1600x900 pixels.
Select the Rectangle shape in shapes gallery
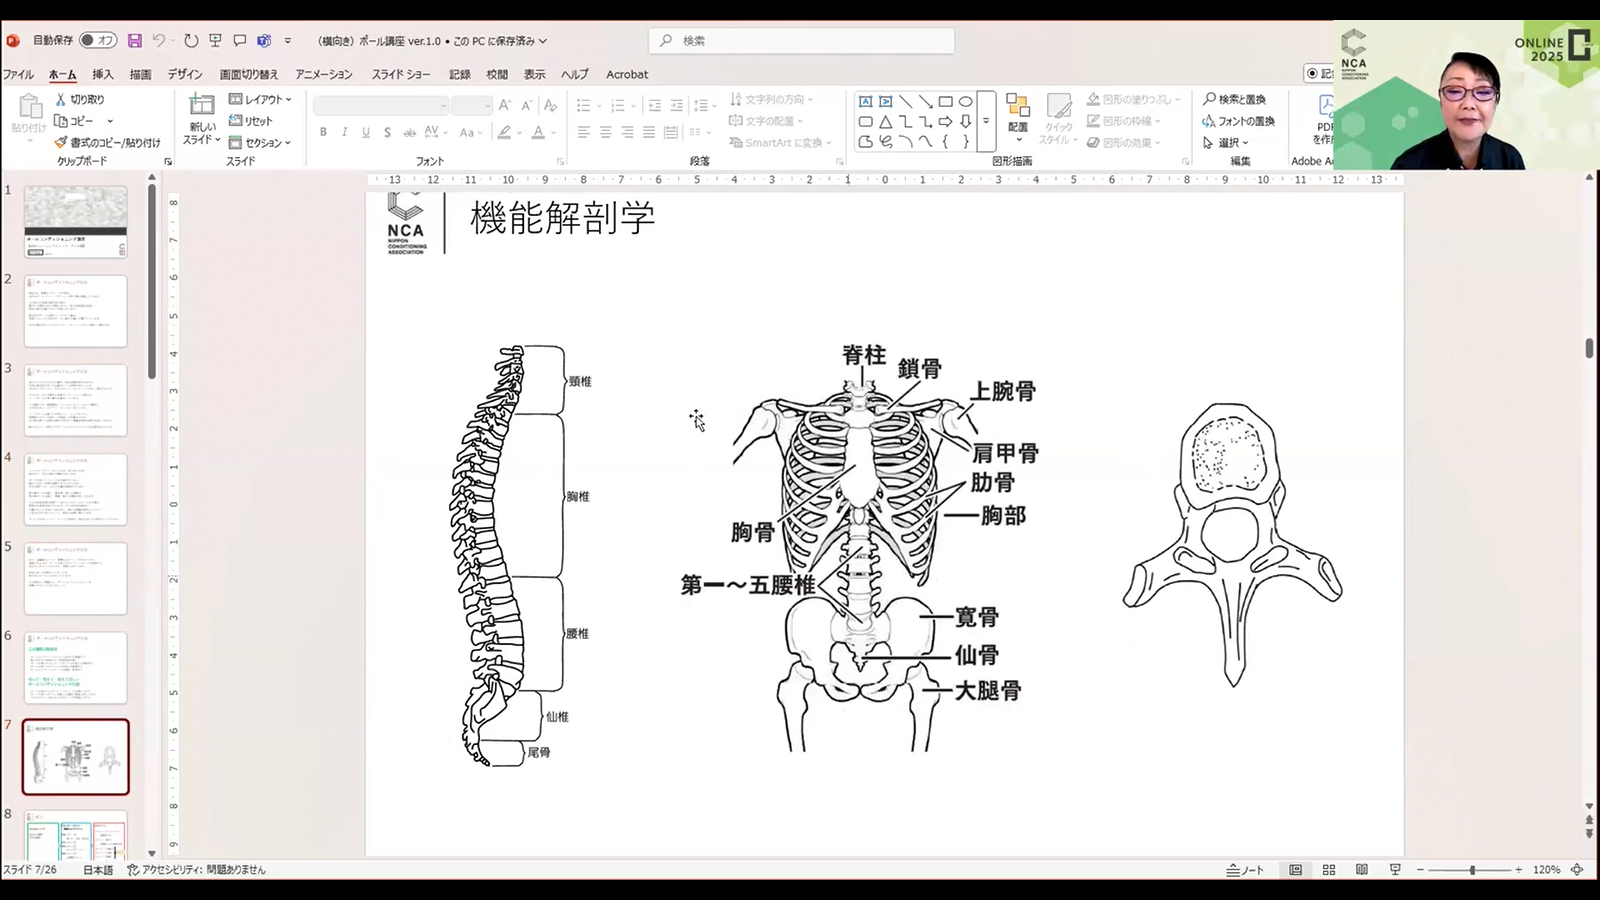pos(945,102)
